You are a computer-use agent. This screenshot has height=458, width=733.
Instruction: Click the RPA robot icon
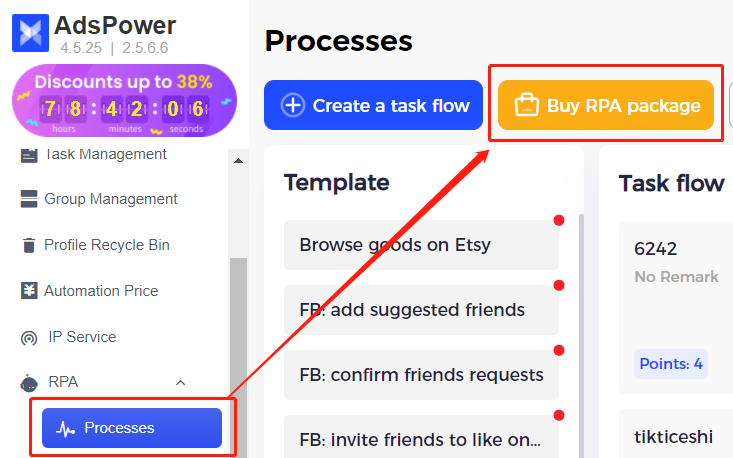(28, 382)
